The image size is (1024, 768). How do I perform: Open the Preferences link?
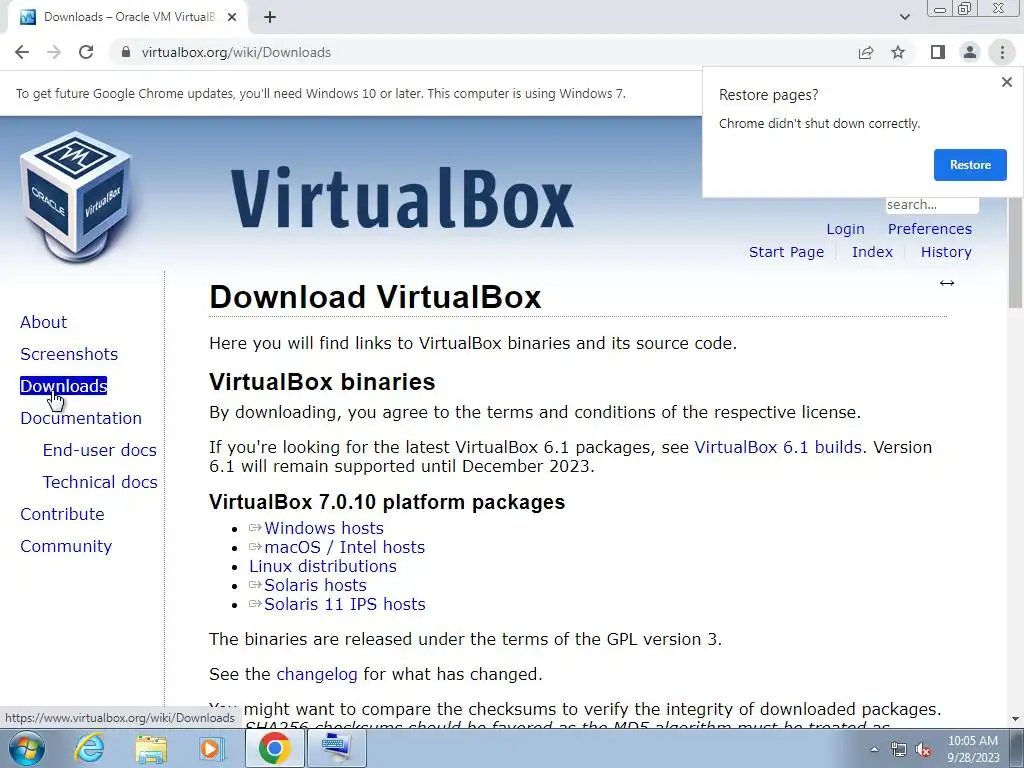point(929,229)
